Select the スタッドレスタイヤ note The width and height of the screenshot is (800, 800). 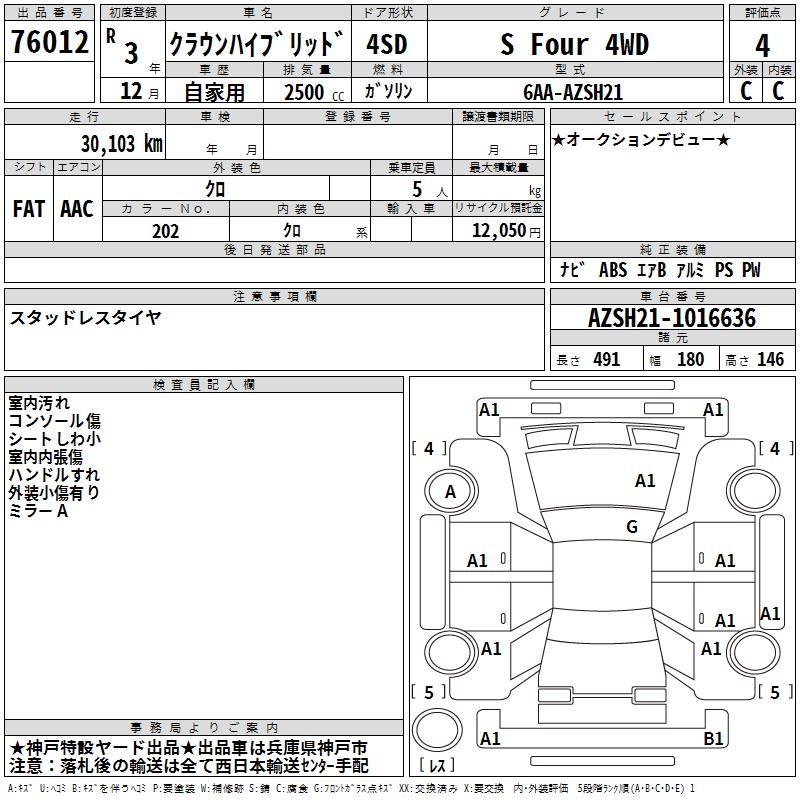tap(85, 318)
